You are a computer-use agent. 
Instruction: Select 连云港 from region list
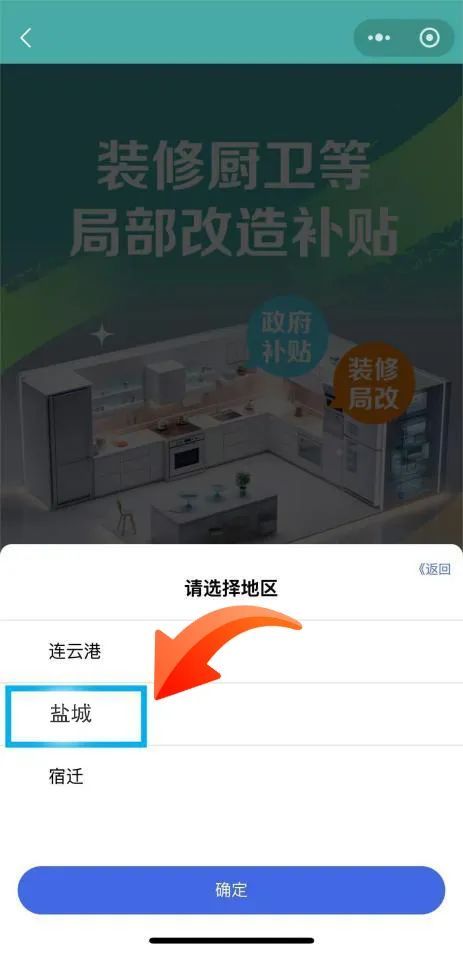point(232,652)
